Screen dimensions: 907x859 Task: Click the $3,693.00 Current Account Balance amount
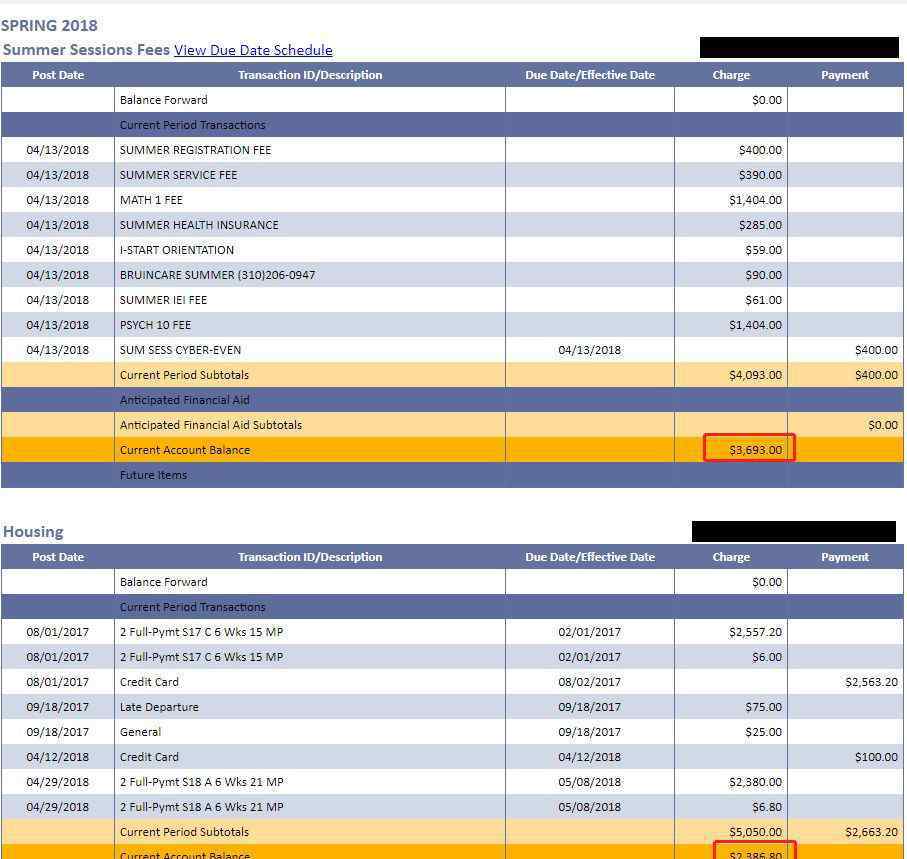coord(755,450)
